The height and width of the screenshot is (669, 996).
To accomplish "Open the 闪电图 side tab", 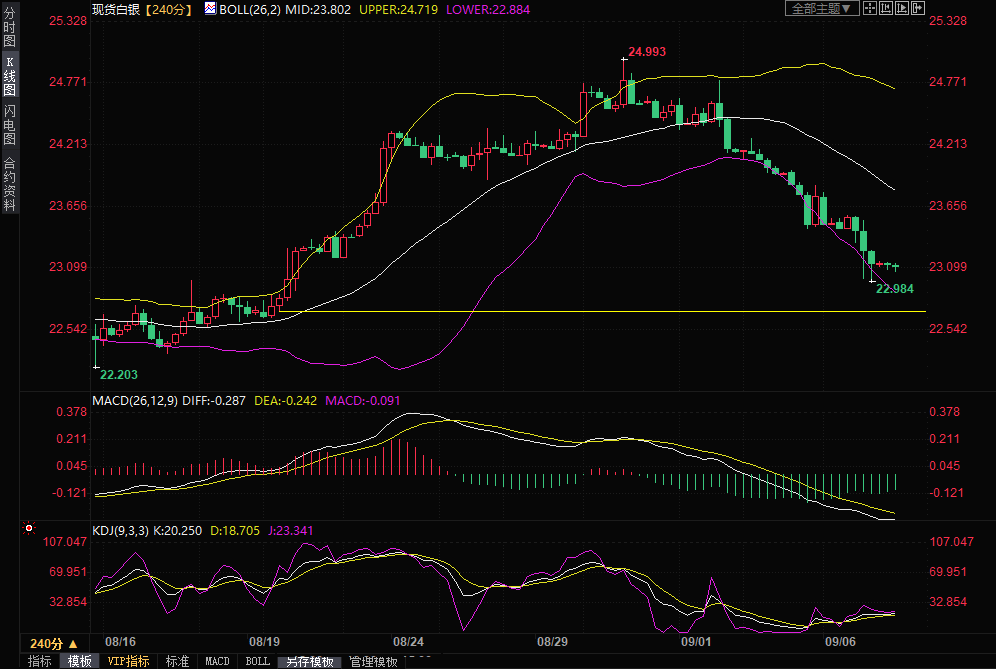I will [x=9, y=125].
